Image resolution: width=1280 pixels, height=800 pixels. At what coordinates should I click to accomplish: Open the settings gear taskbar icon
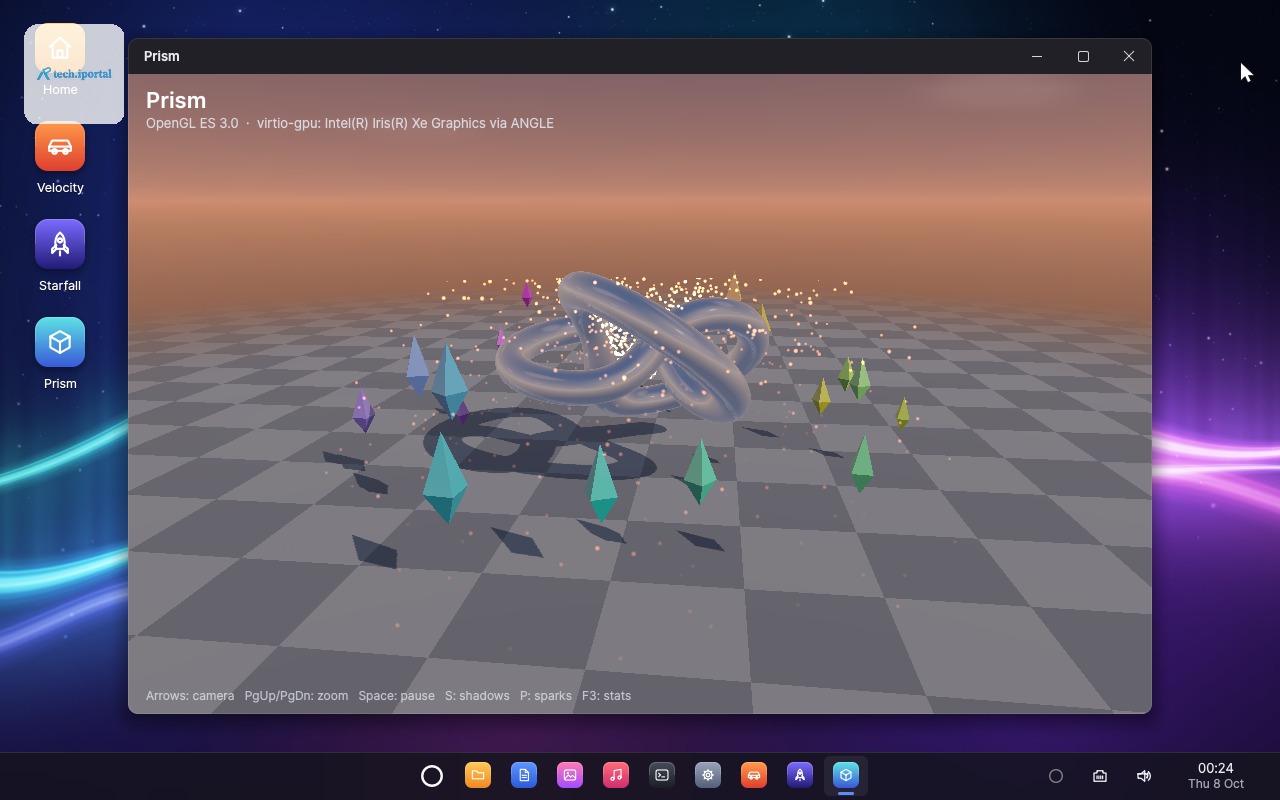[708, 775]
